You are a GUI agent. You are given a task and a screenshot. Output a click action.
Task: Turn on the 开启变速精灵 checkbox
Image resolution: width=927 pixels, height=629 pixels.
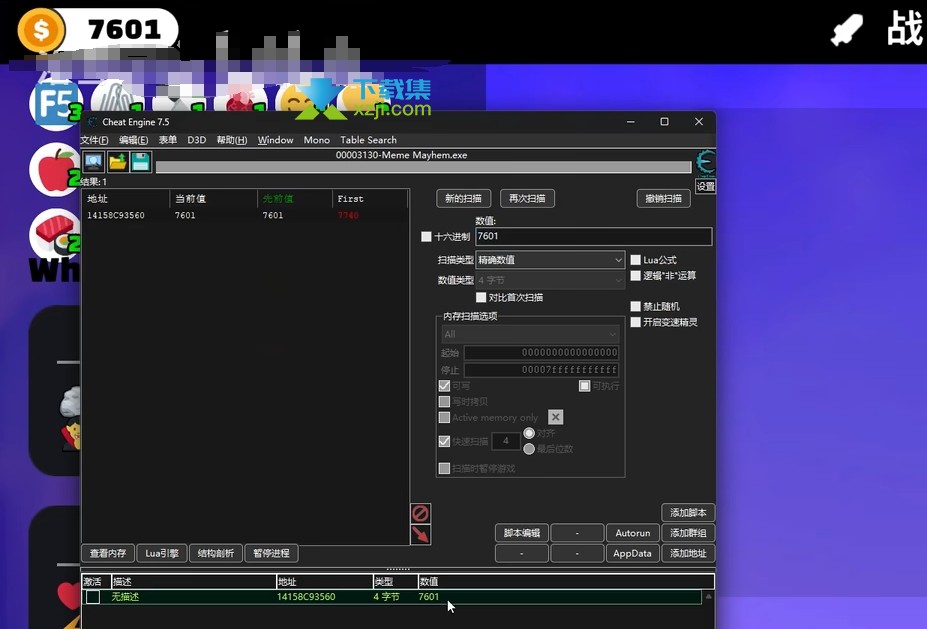click(x=636, y=322)
